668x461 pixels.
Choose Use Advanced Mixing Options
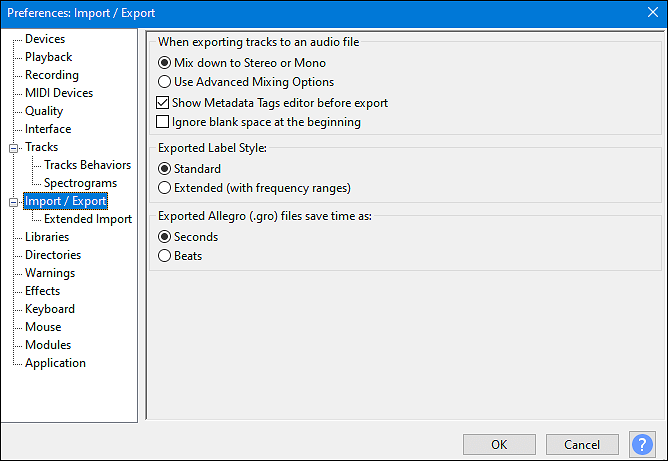164,82
